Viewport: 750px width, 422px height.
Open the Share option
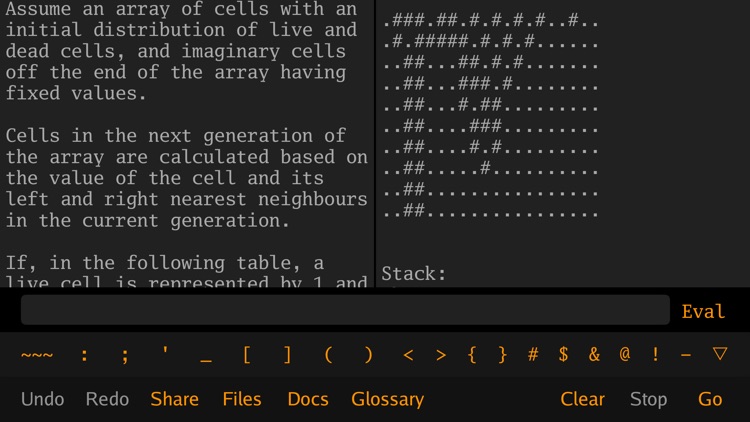(x=175, y=399)
